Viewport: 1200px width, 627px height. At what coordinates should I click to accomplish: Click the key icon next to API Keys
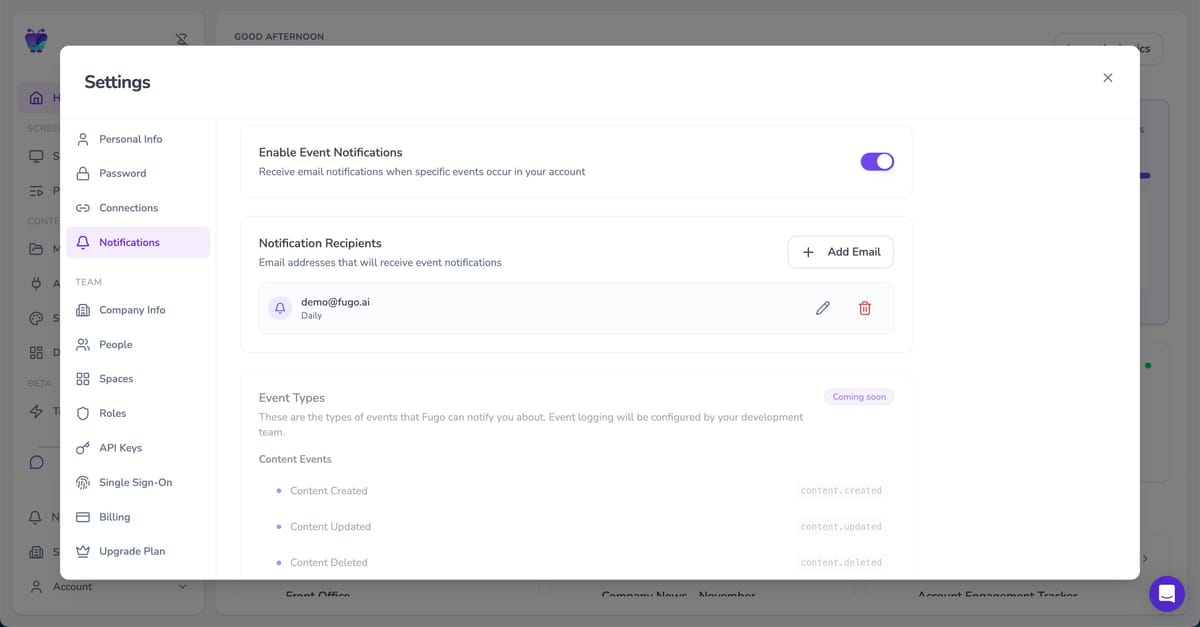coord(83,448)
